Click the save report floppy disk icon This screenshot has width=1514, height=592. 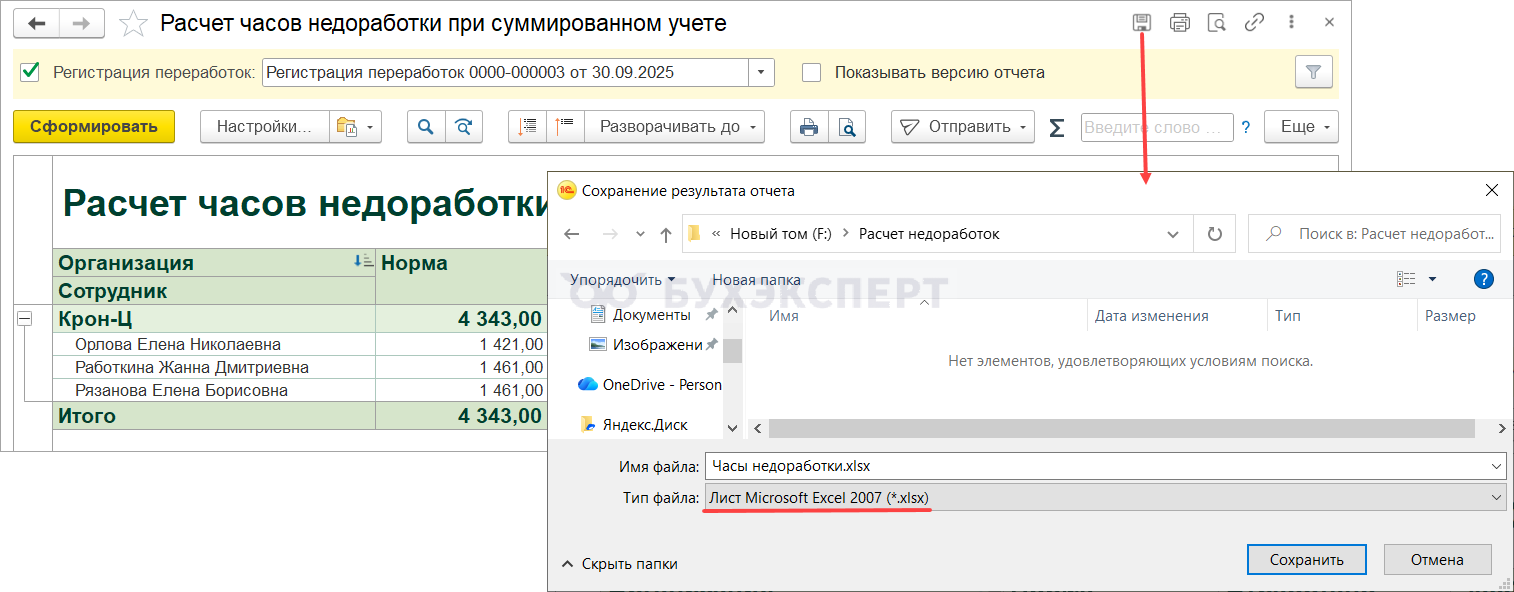[x=1141, y=22]
